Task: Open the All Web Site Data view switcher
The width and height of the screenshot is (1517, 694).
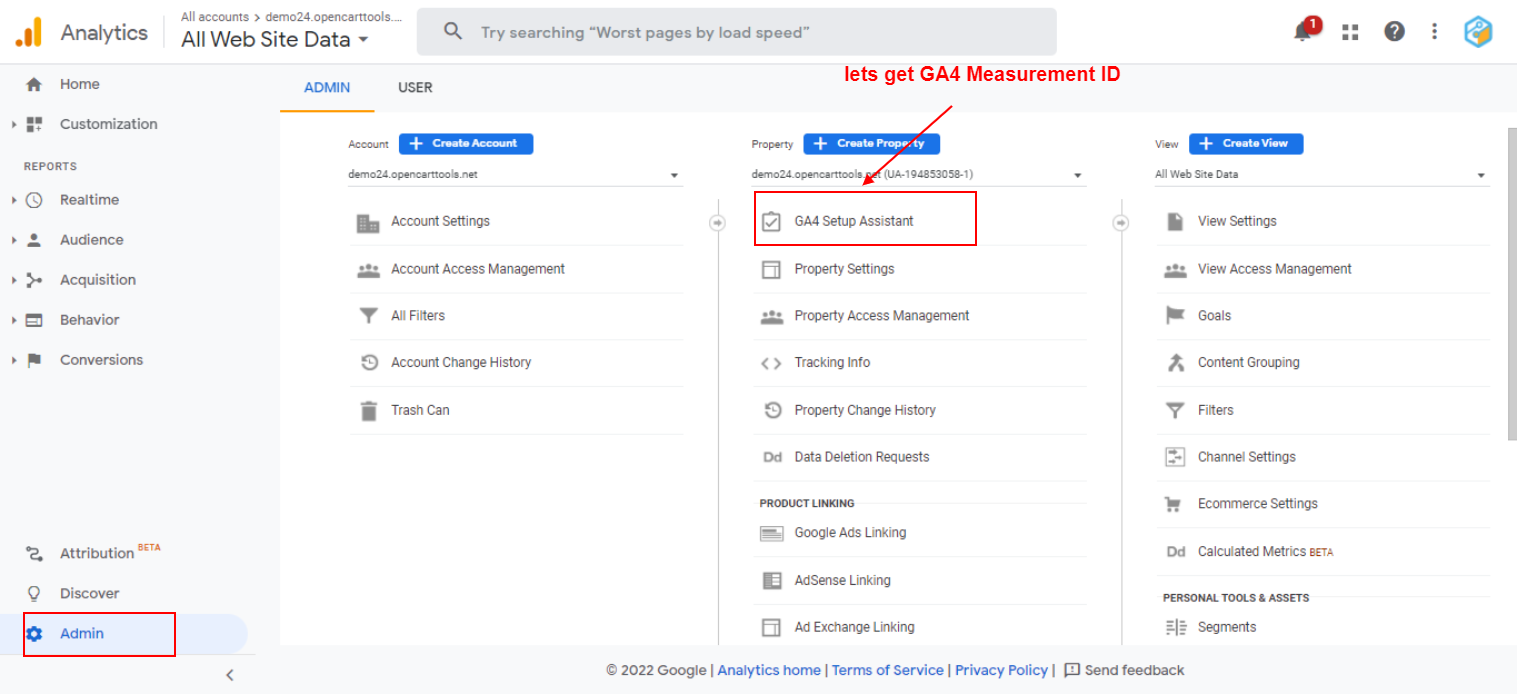Action: (275, 40)
